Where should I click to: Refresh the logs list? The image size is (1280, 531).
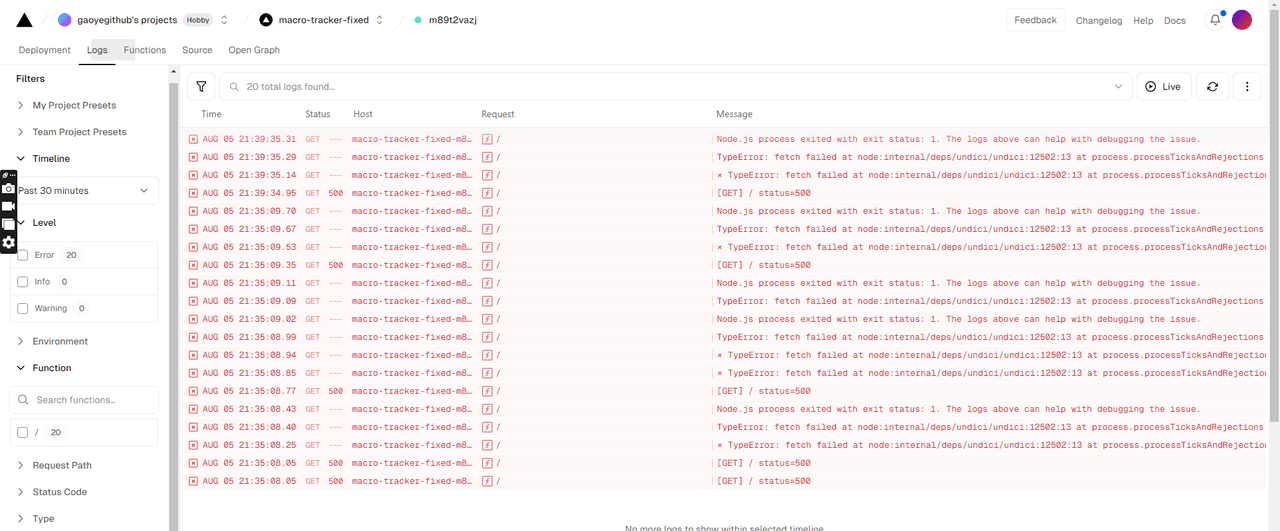1212,87
